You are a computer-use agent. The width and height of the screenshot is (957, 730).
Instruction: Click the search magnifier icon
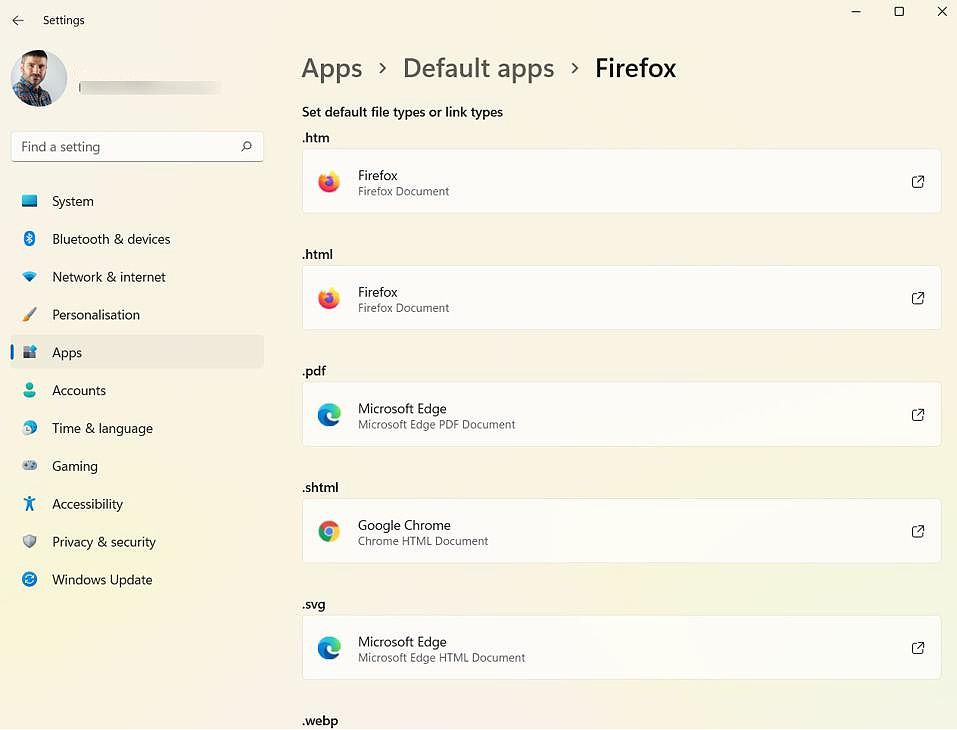(247, 146)
